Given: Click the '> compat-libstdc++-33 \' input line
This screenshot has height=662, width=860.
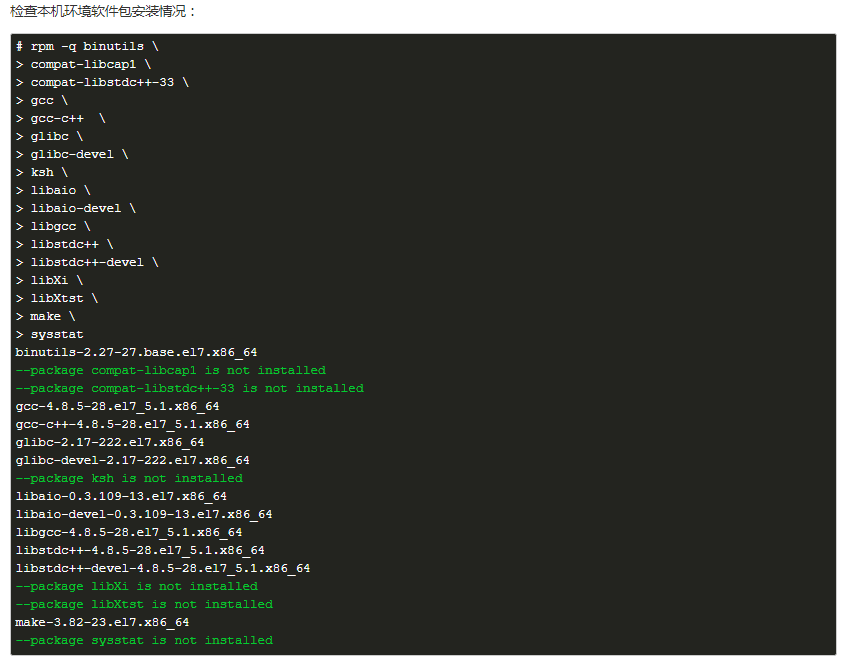Looking at the screenshot, I should click(102, 83).
